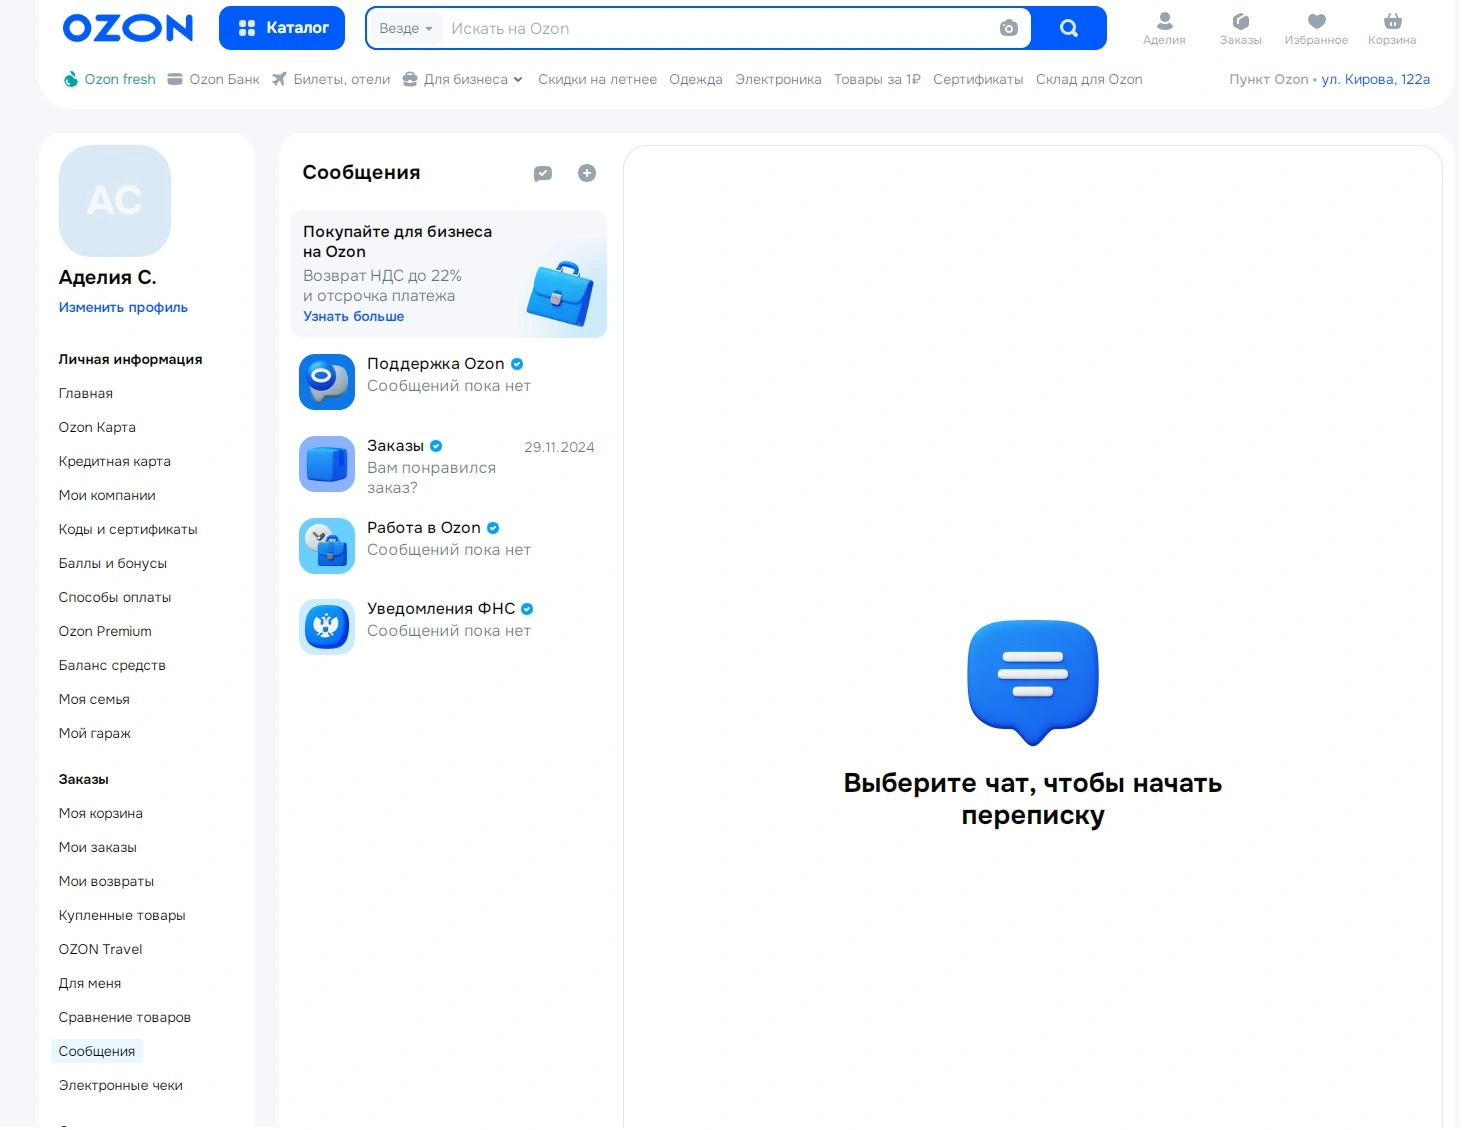Viewport: 1462px width, 1130px height.
Task: Open Для меня in sidebar
Action: [90, 983]
